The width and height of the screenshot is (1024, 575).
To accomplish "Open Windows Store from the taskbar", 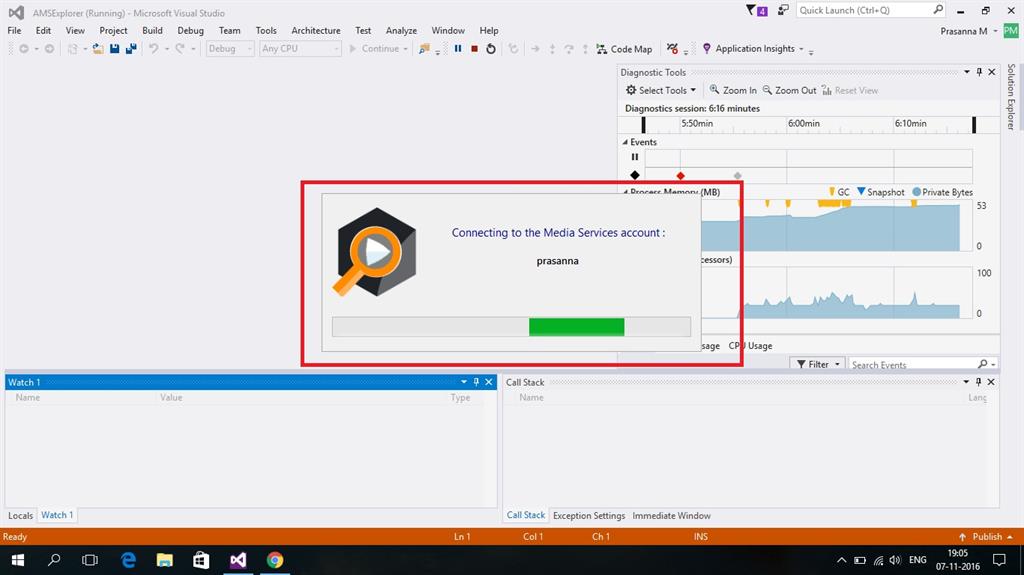I will pos(201,560).
